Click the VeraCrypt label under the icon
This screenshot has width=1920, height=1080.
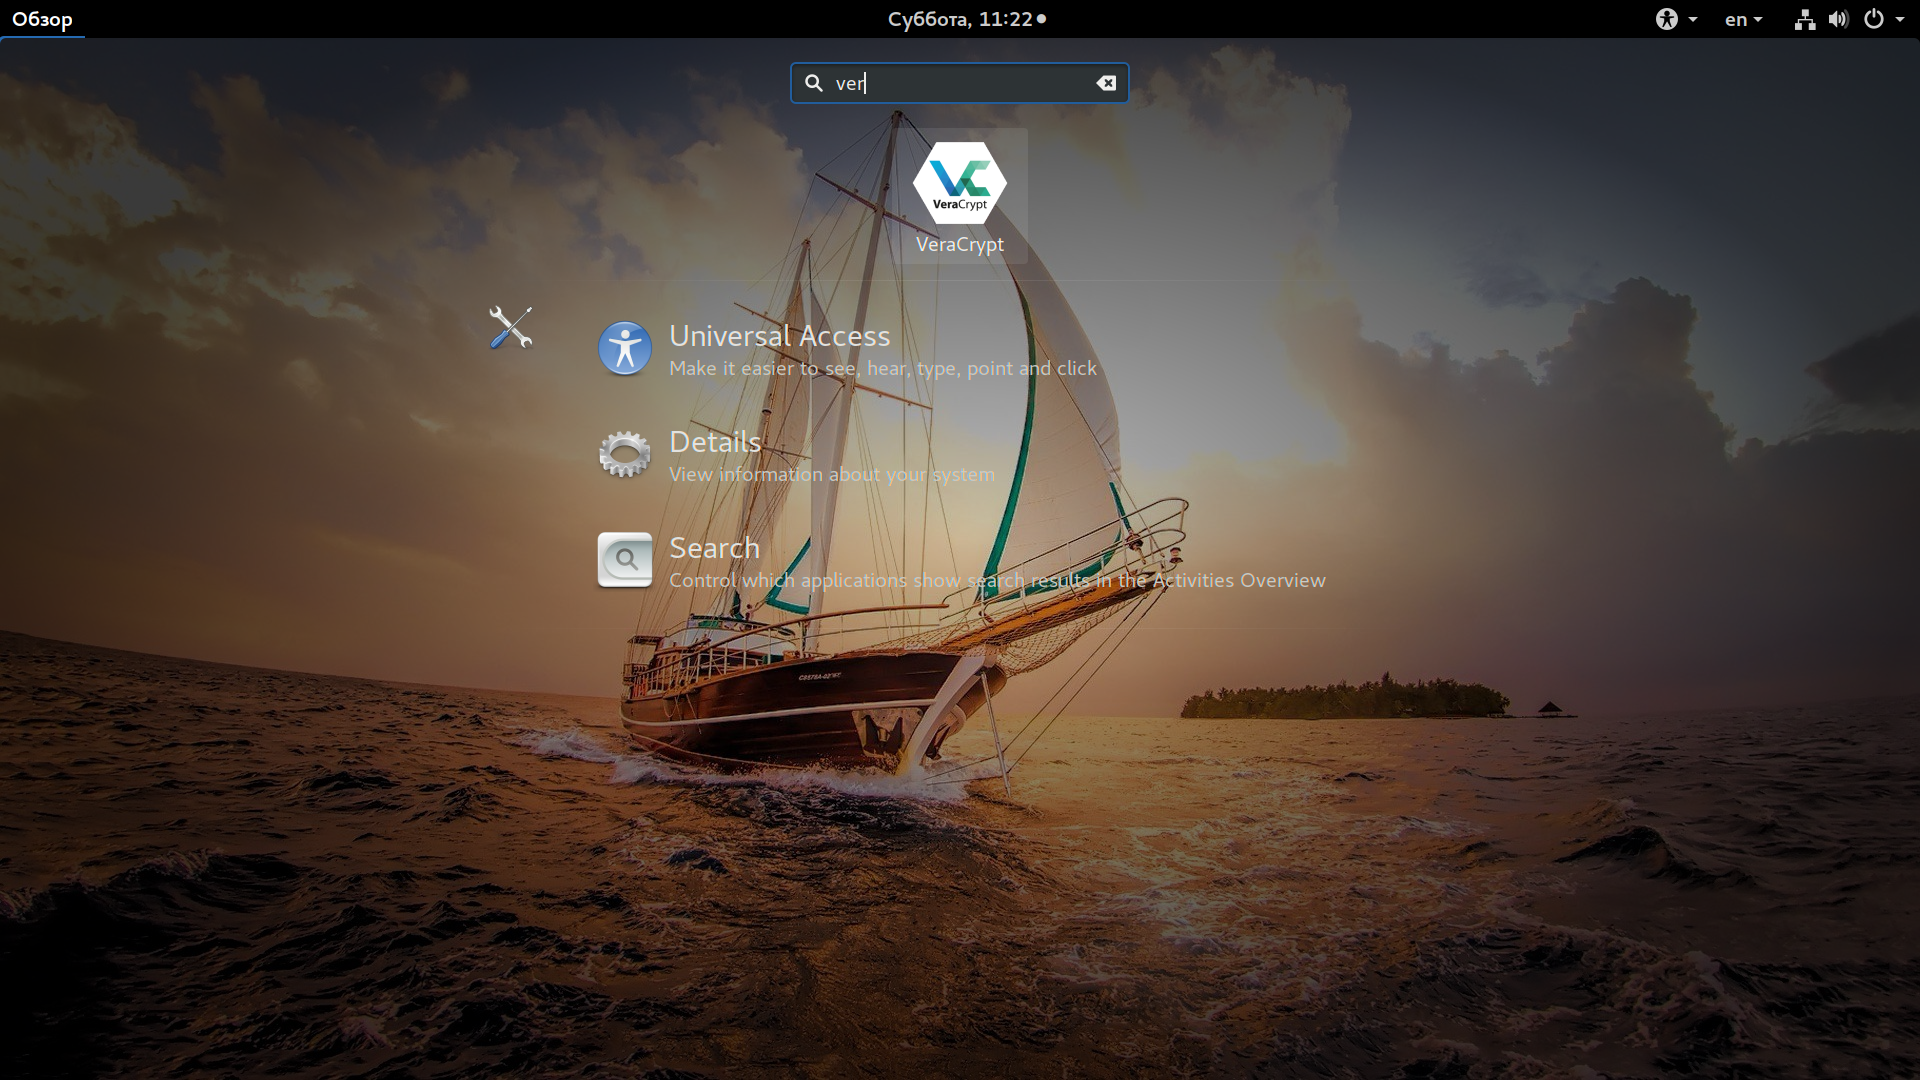pos(960,245)
